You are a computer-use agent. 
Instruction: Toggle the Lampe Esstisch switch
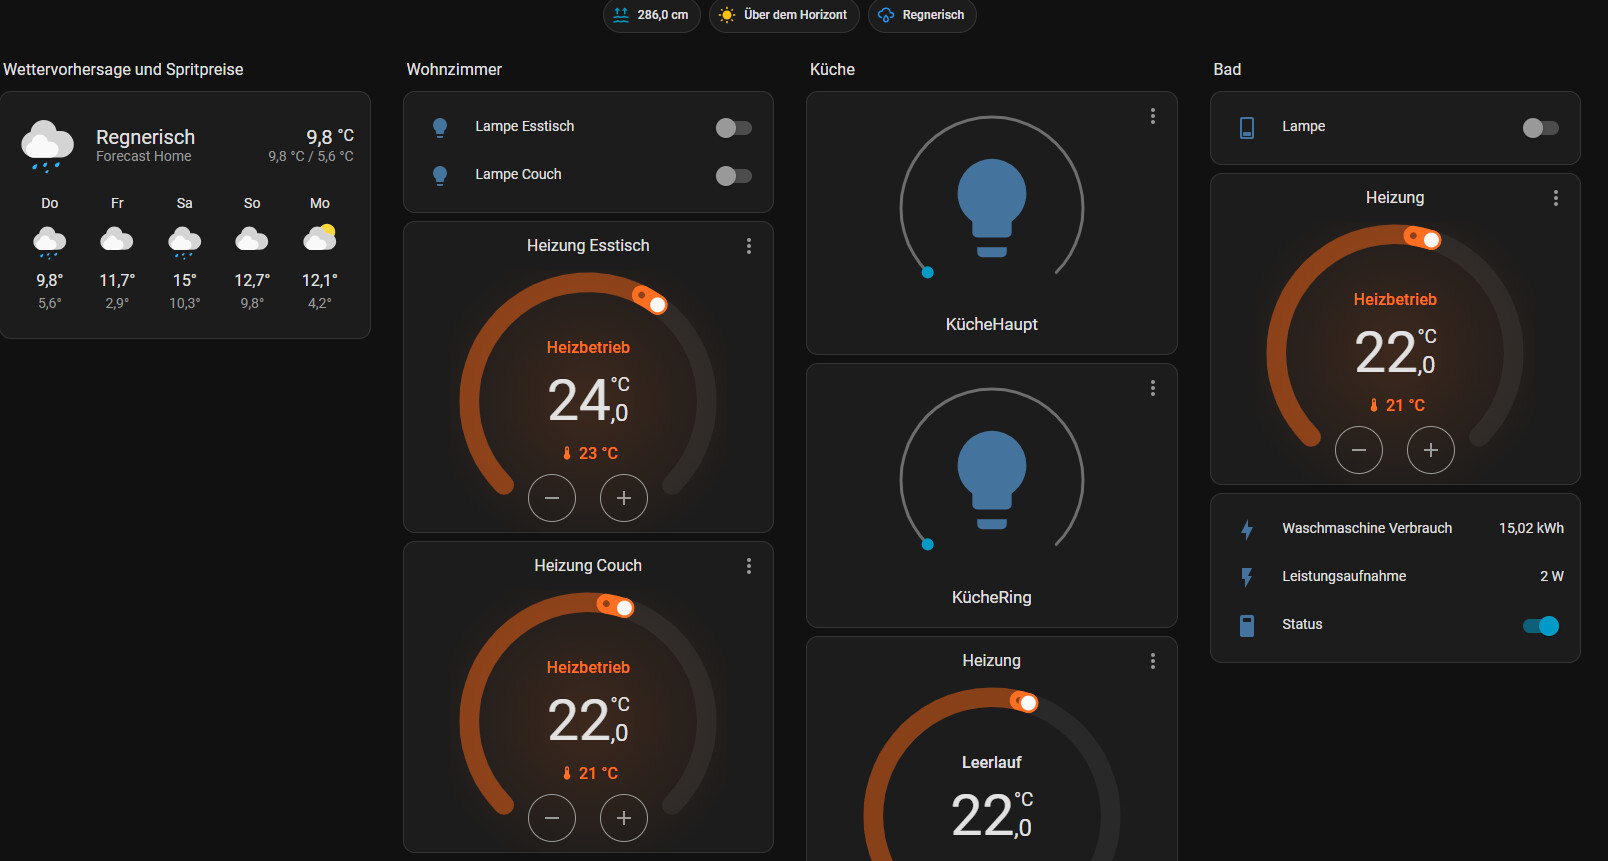733,127
